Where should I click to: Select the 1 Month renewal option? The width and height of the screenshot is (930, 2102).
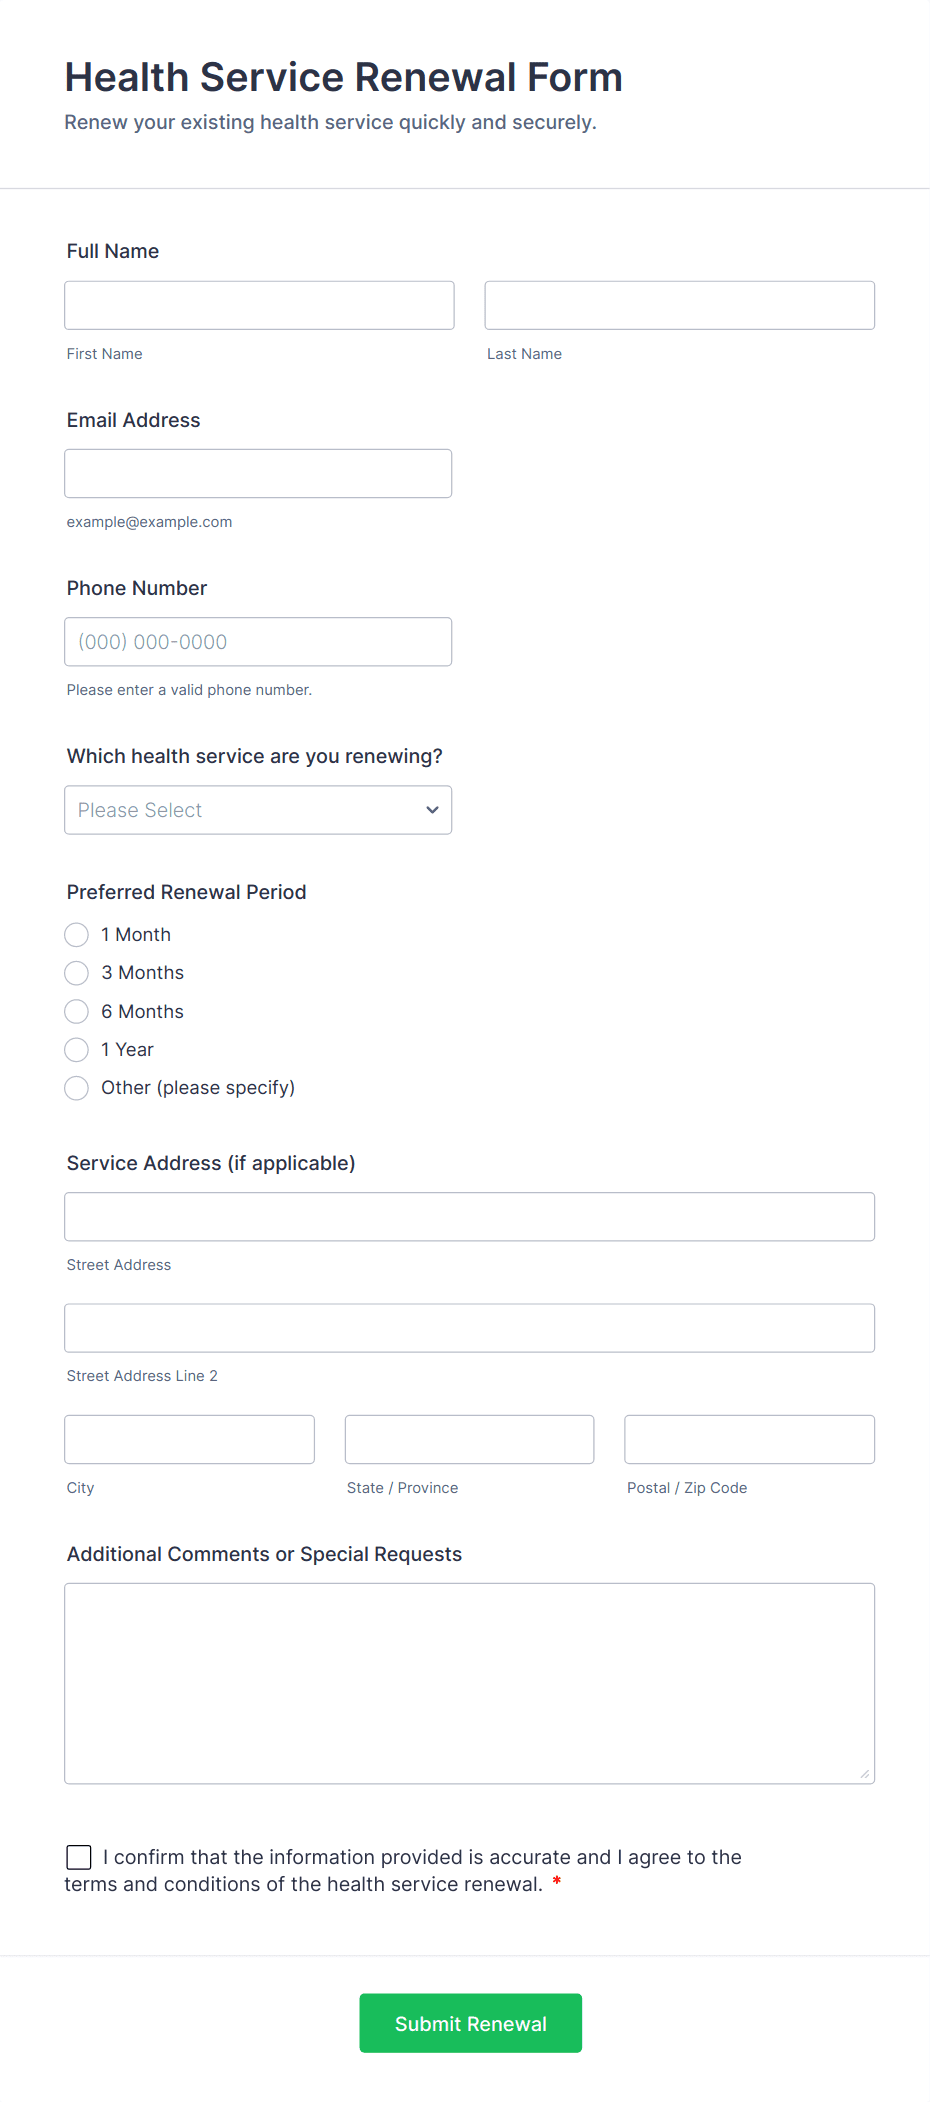[77, 935]
